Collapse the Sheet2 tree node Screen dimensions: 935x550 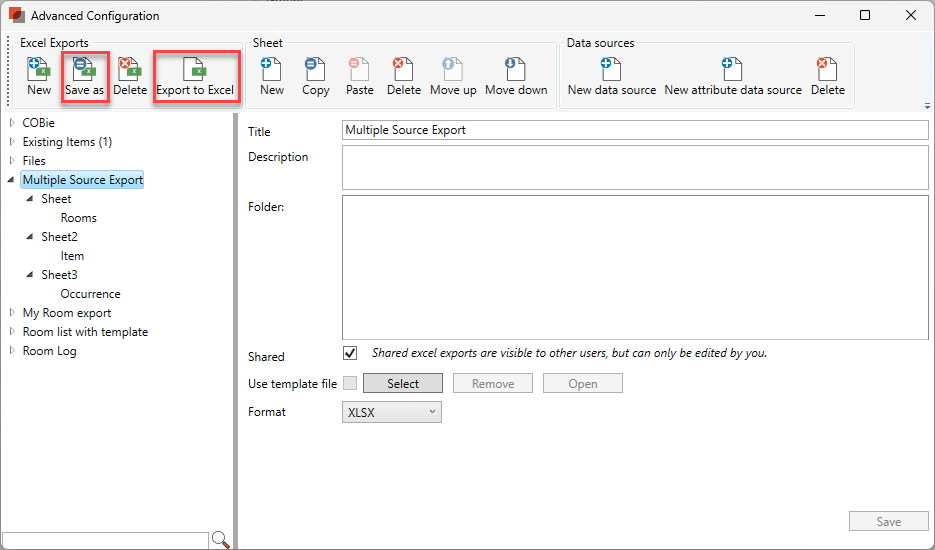tap(30, 237)
